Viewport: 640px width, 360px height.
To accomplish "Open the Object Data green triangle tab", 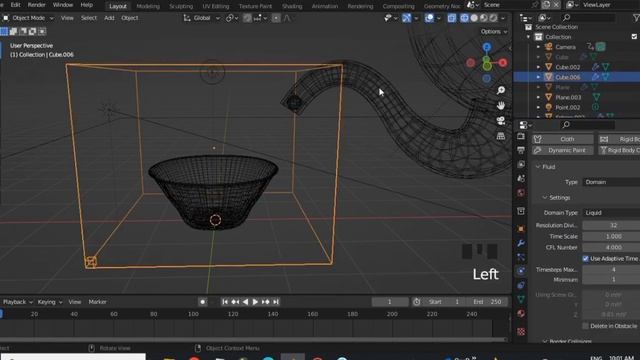I will [x=521, y=299].
